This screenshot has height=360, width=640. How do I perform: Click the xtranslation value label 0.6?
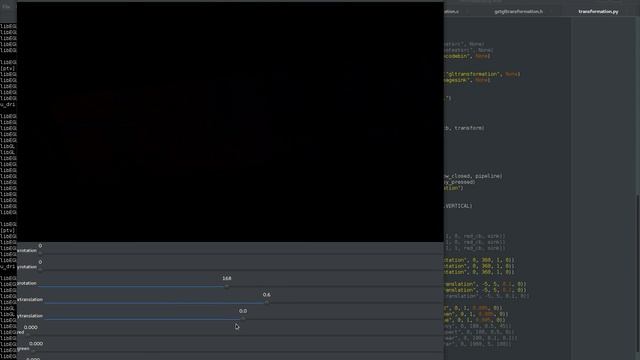[266, 295]
